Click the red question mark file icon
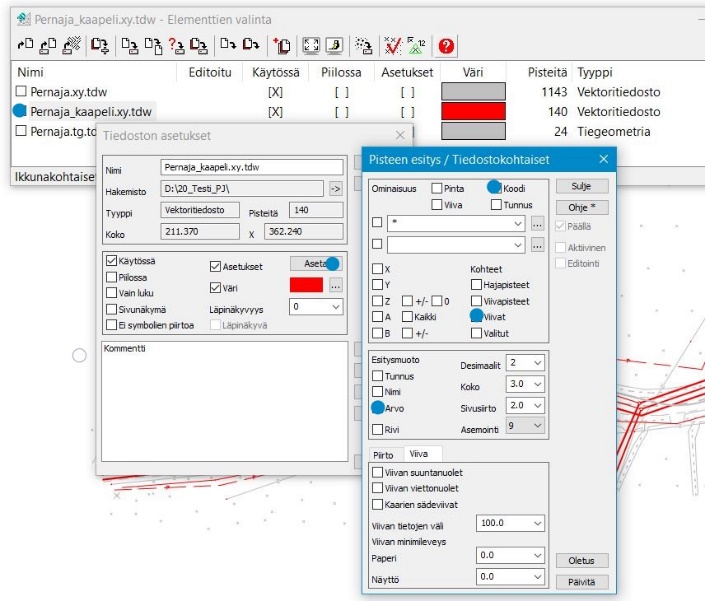This screenshot has height=601, width=705. [176, 45]
